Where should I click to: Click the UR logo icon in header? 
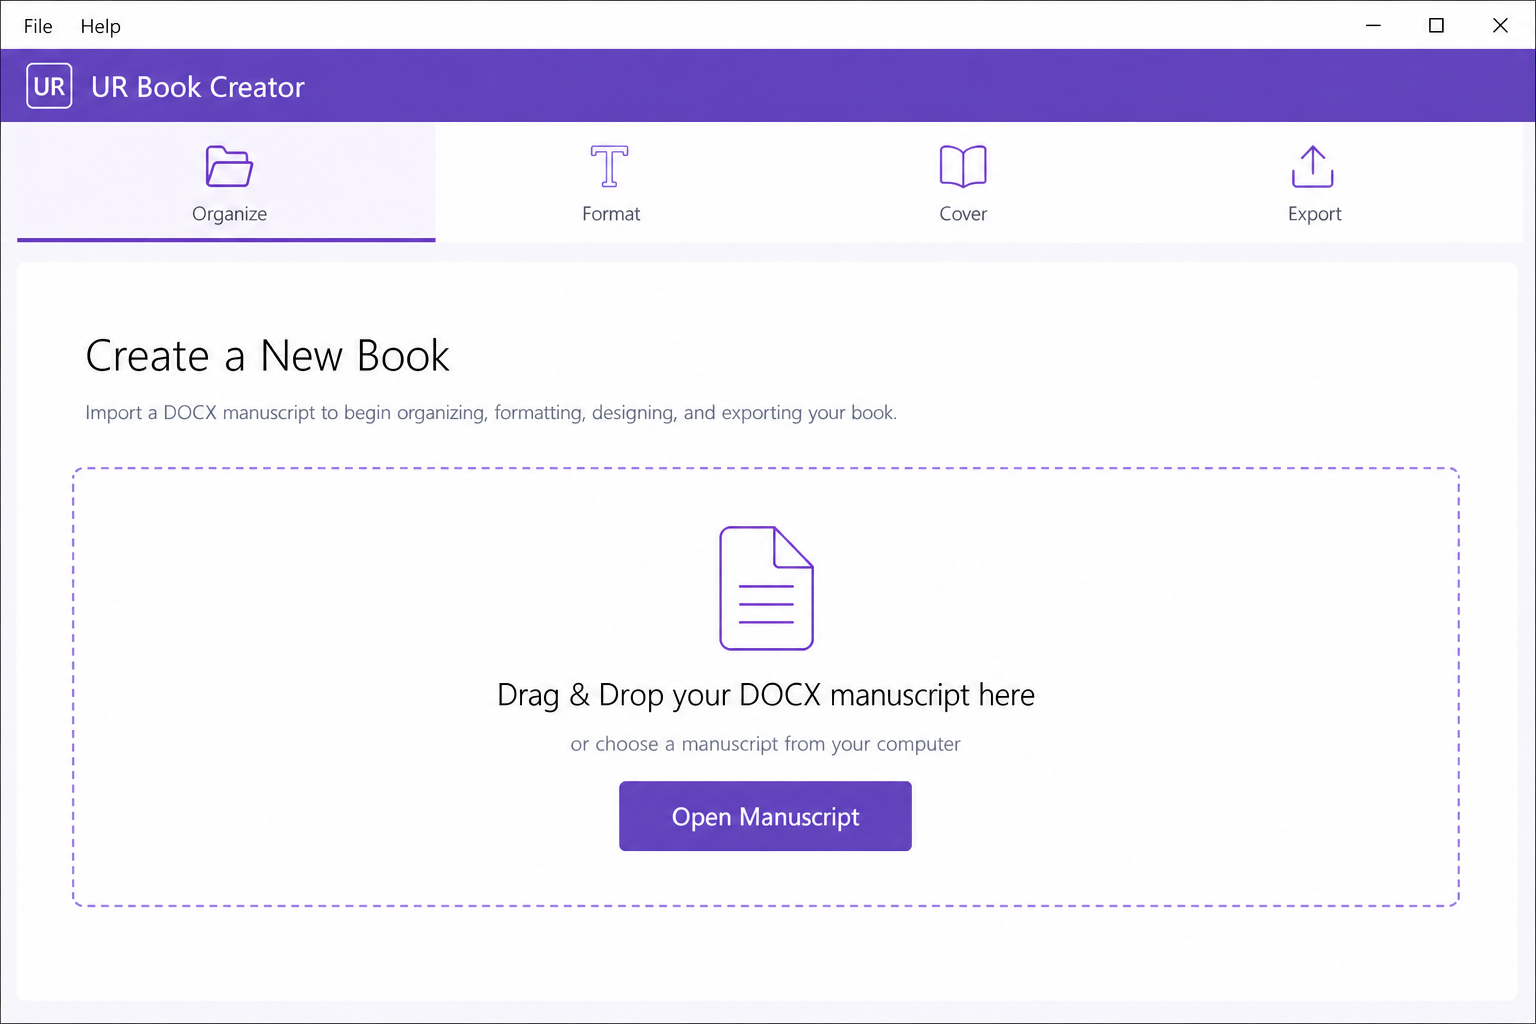coord(49,86)
